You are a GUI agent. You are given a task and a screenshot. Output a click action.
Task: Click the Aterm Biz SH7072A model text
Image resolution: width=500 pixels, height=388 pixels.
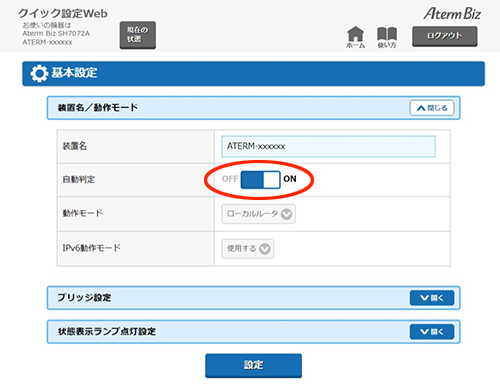pos(56,33)
